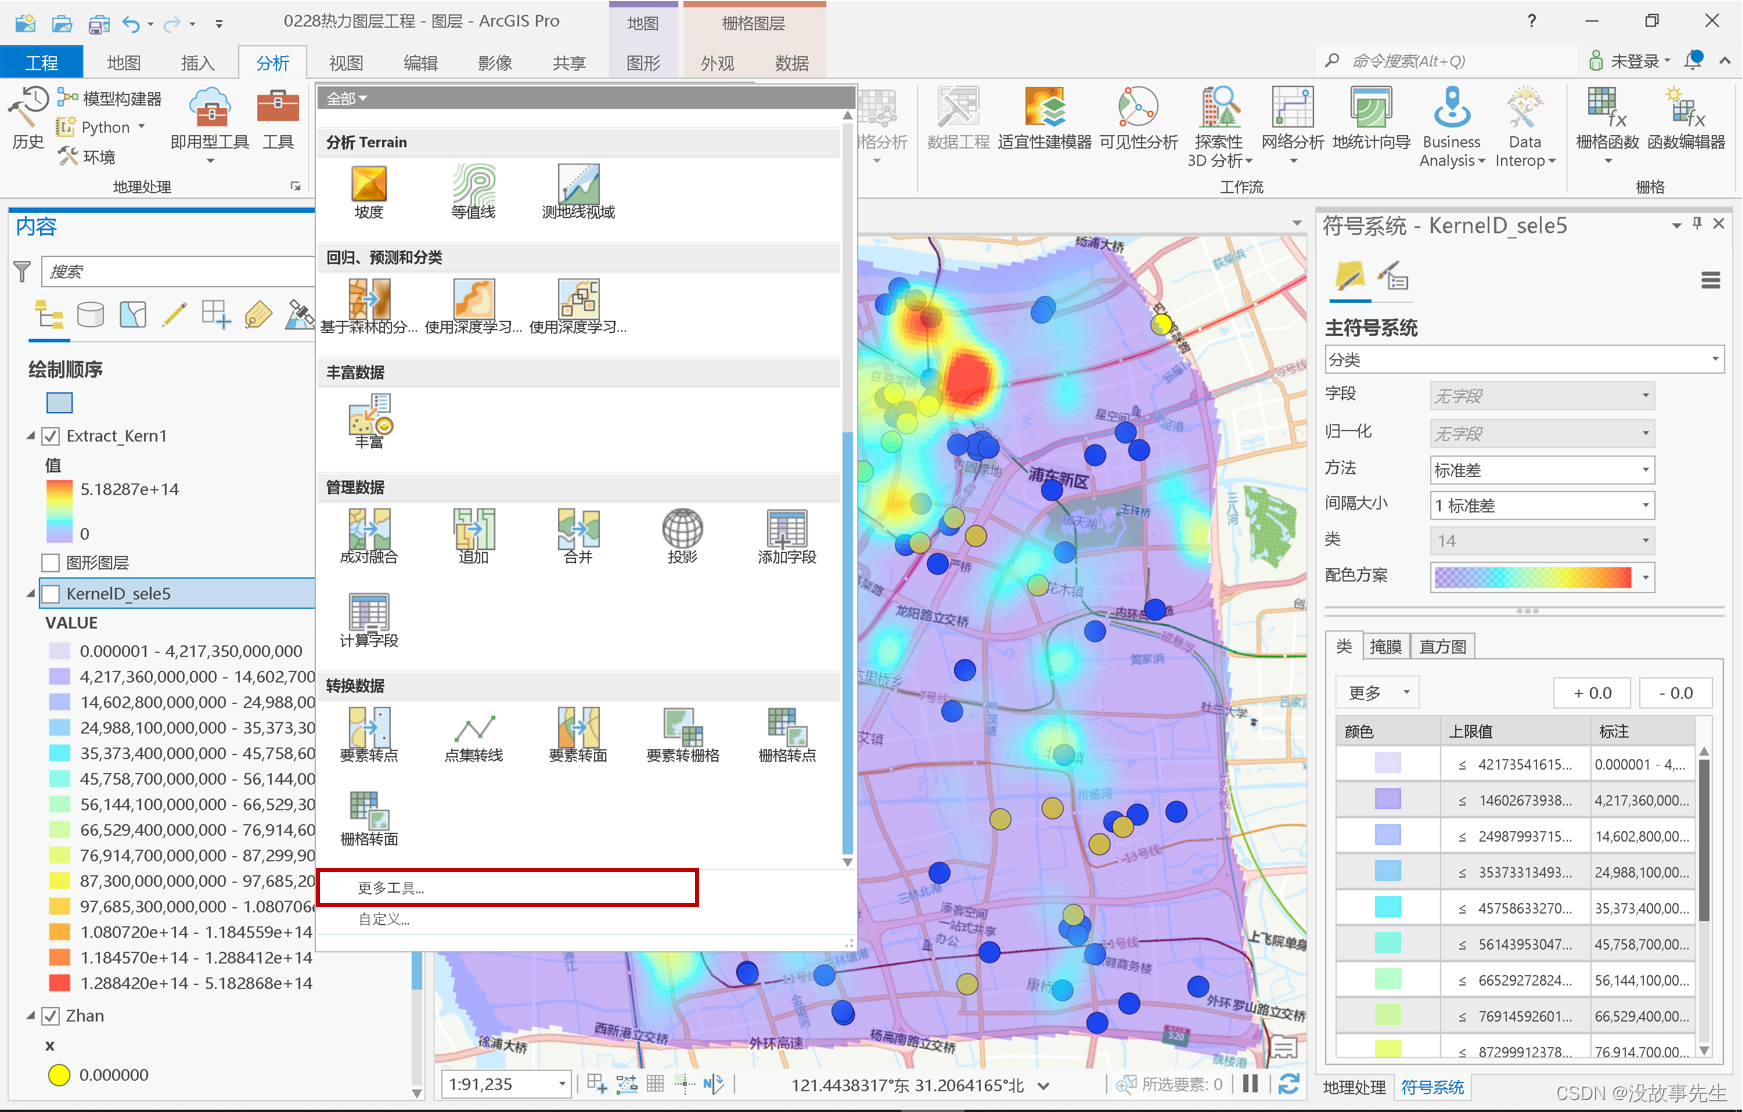The width and height of the screenshot is (1743, 1112).
Task: Open symbology panel hamburger menu
Action: pyautogui.click(x=1710, y=281)
